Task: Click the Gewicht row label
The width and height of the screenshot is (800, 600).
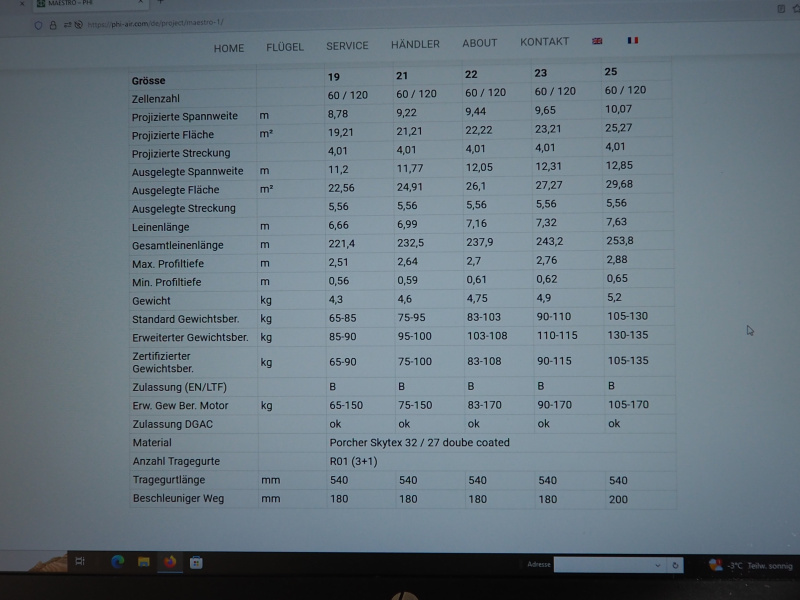Action: pyautogui.click(x=151, y=301)
